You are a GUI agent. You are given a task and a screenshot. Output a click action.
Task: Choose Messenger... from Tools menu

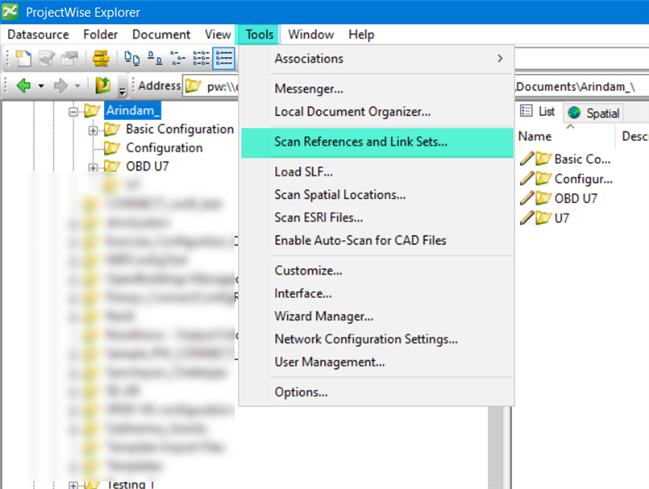tap(377, 89)
